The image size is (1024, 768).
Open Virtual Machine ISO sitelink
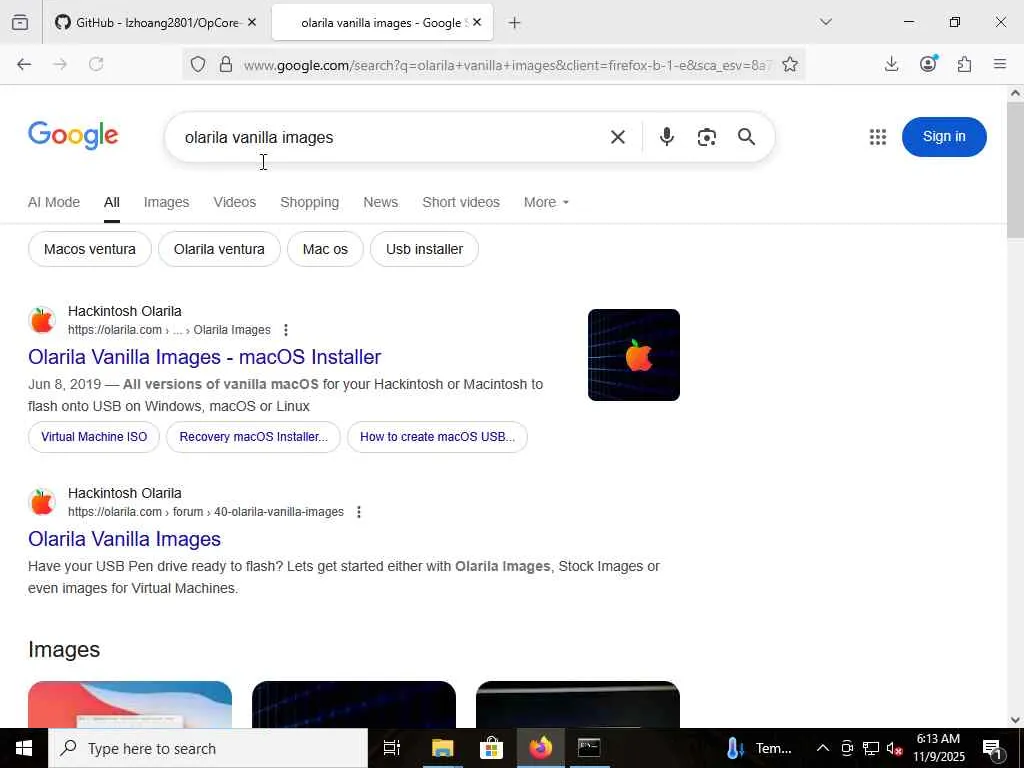[94, 437]
